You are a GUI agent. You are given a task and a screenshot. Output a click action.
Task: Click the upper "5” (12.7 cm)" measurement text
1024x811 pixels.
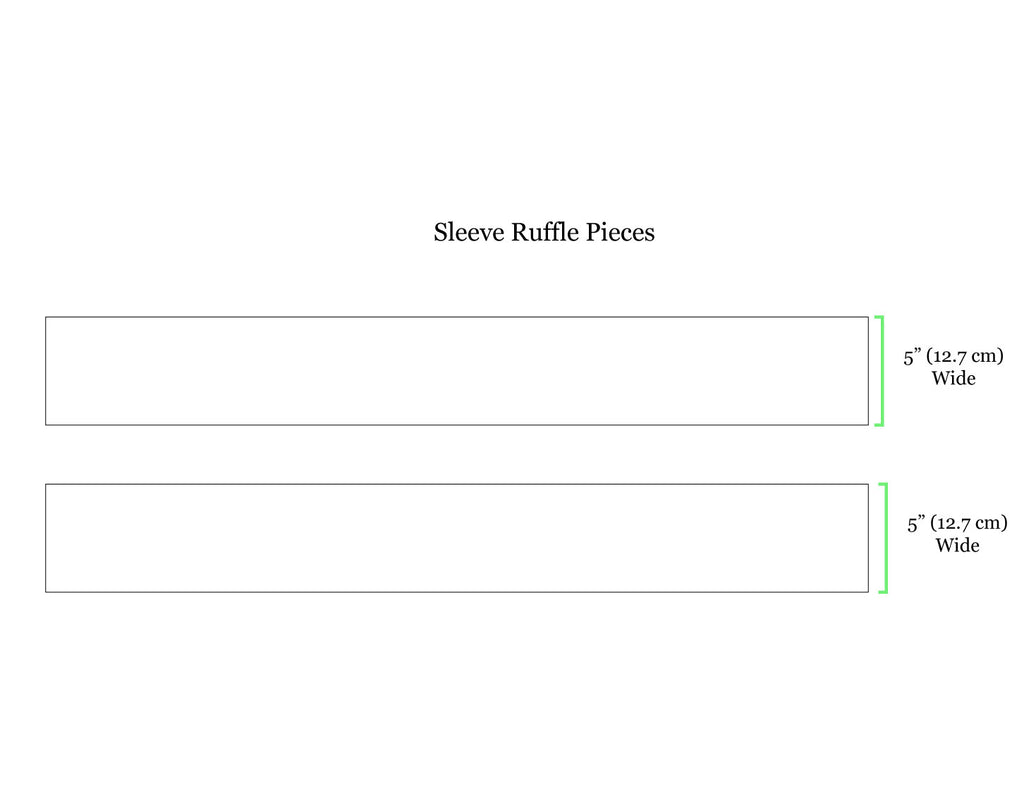[x=953, y=356]
